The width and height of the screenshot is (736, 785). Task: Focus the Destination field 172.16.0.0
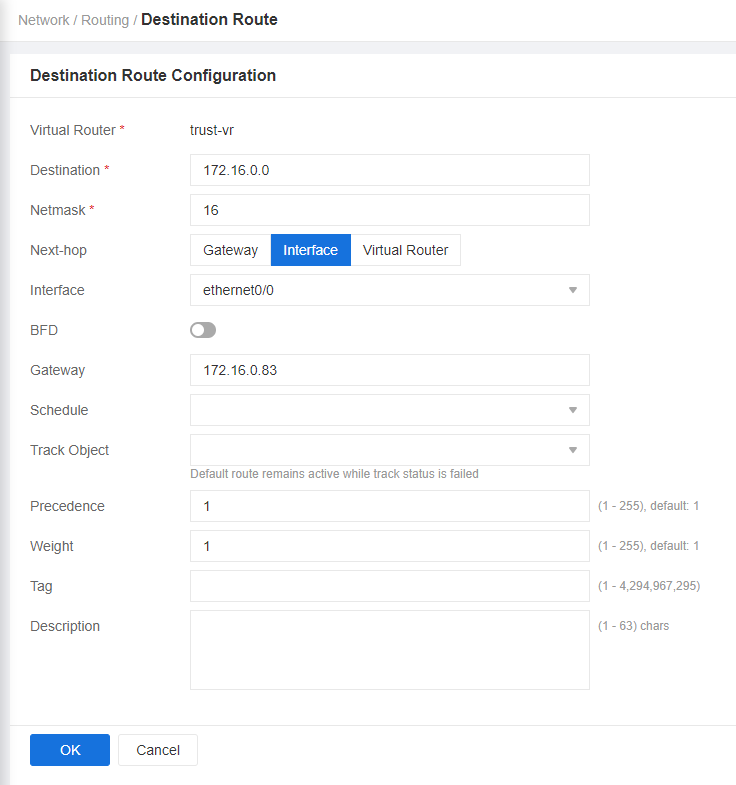coord(390,170)
